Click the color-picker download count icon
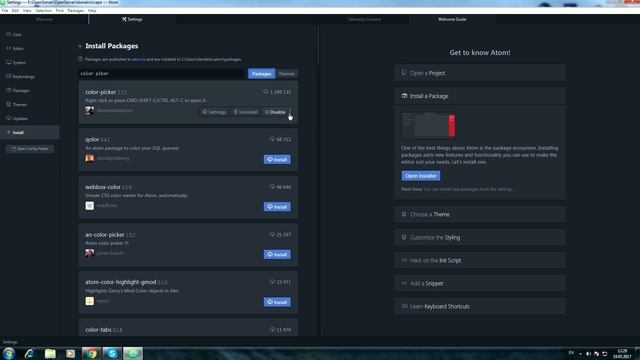640x360 pixels. 266,92
